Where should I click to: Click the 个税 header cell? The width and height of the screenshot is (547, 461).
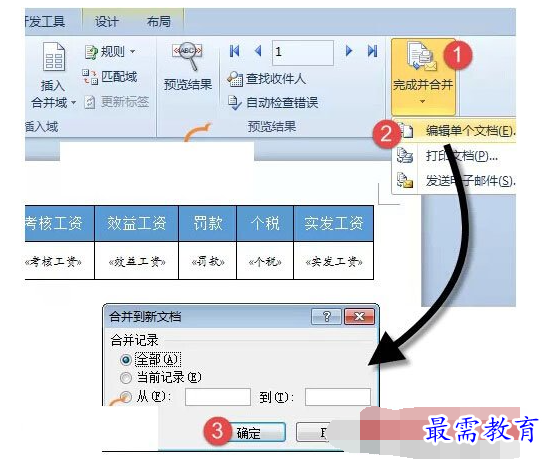[x=265, y=223]
